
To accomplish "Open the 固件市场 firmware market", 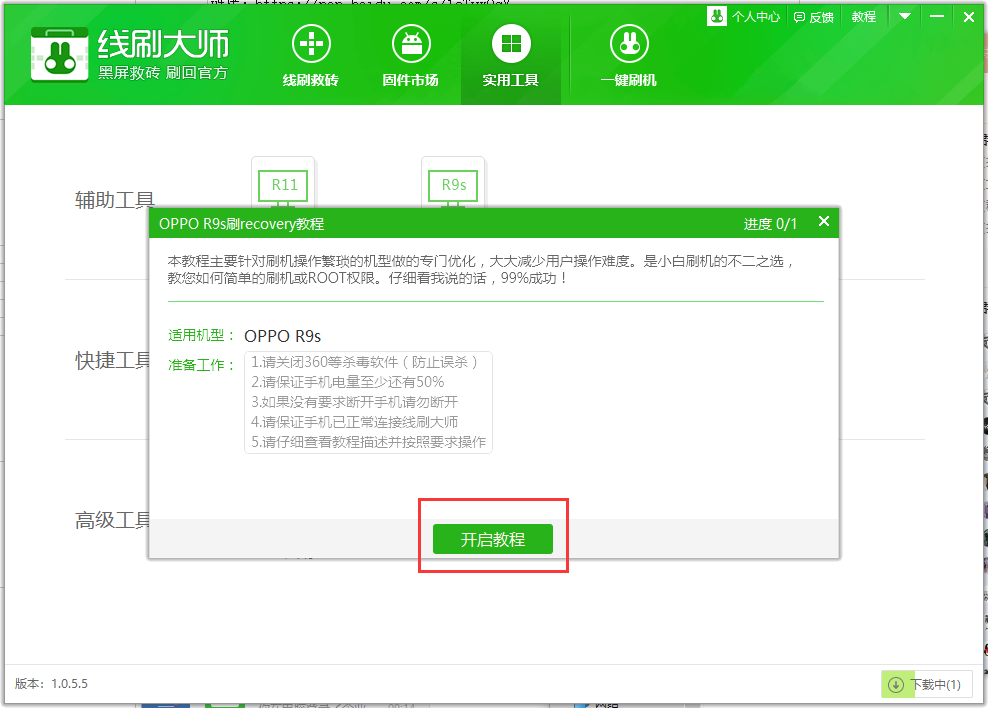I will tap(411, 55).
